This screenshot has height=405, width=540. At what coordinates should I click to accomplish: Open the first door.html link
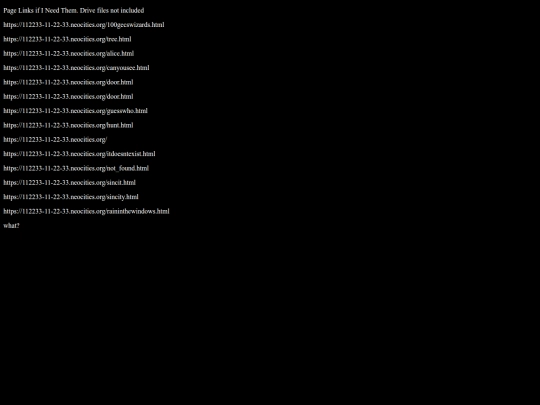coord(68,82)
